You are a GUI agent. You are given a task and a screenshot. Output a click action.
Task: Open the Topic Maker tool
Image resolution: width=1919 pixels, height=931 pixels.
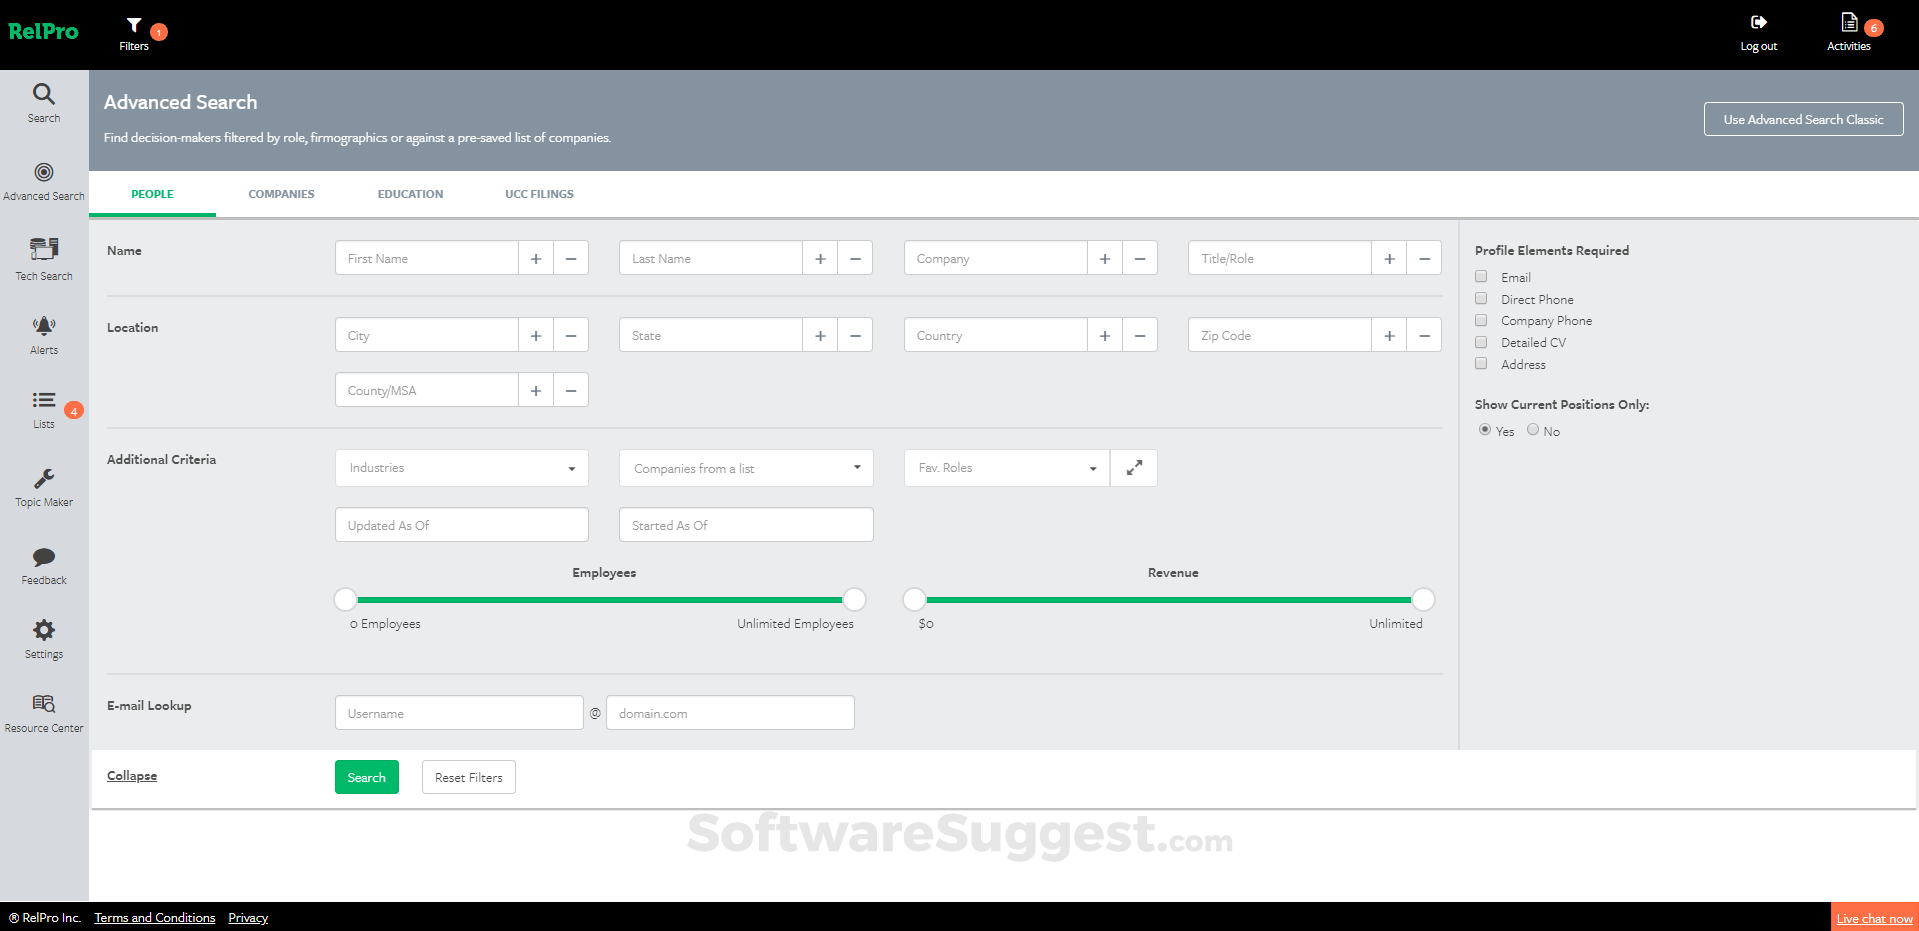(43, 487)
